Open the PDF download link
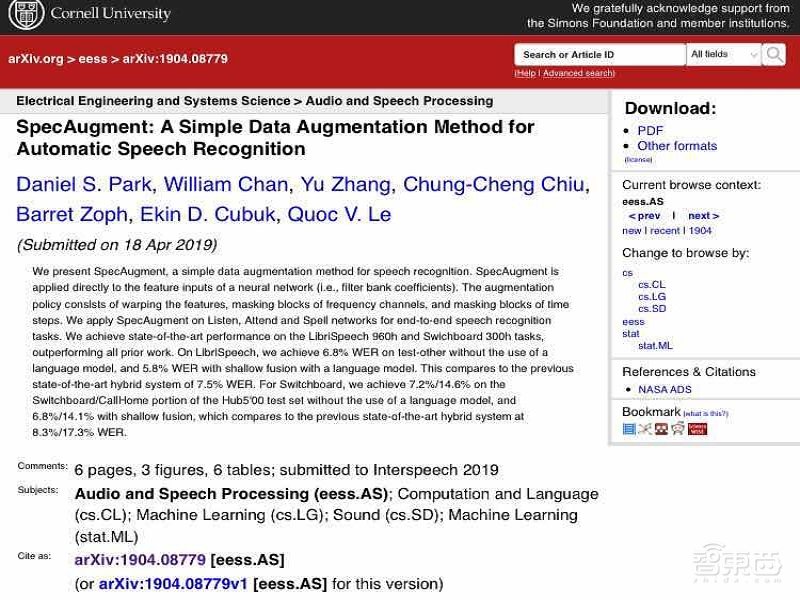 pos(650,130)
